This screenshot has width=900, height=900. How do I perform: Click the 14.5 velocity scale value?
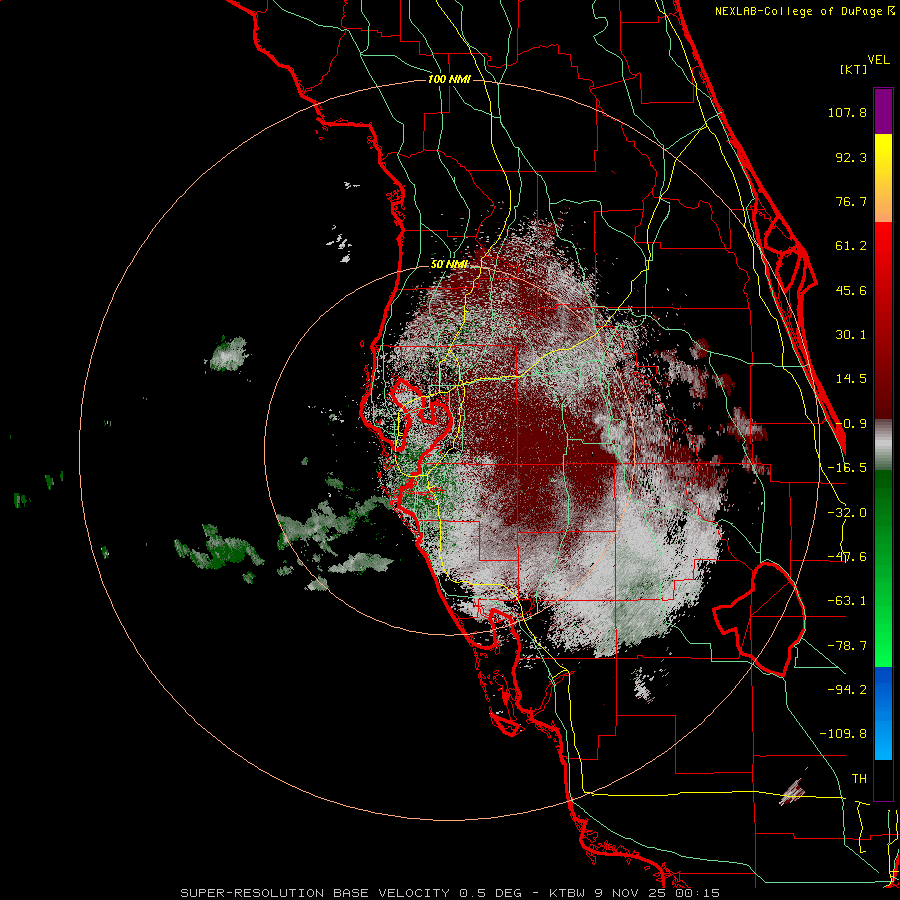[x=851, y=379]
